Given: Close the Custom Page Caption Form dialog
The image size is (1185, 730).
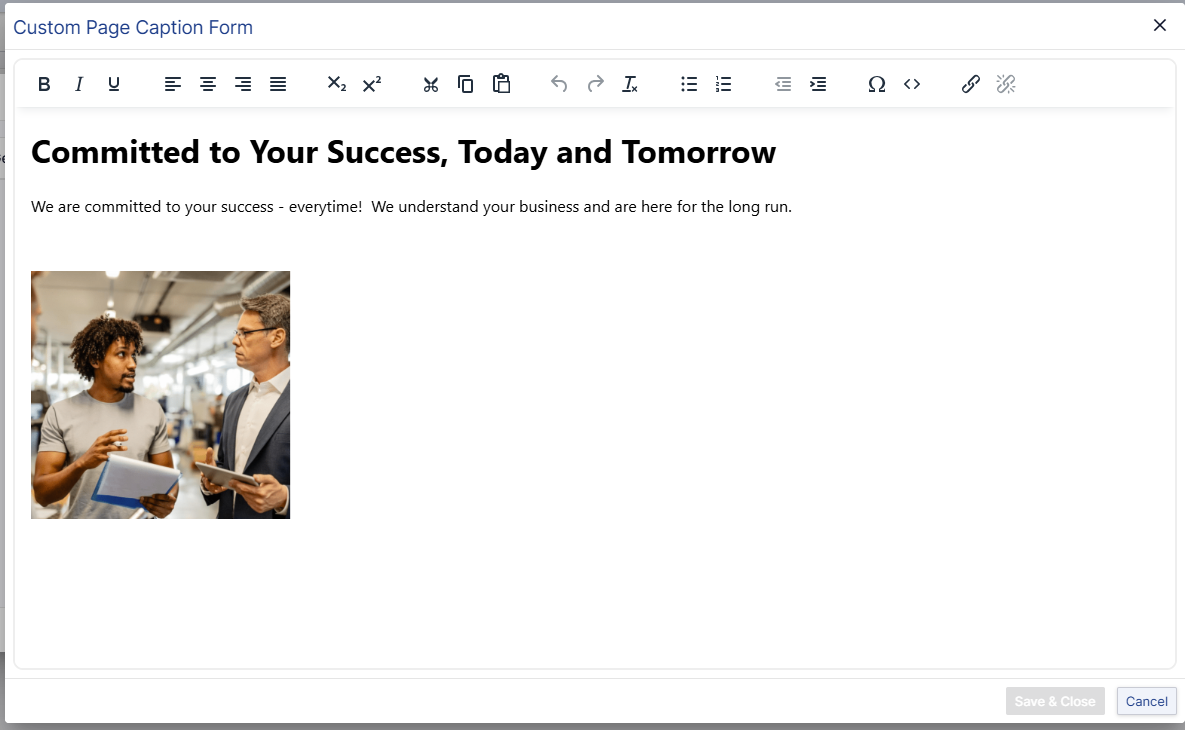Looking at the screenshot, I should coord(1159,26).
